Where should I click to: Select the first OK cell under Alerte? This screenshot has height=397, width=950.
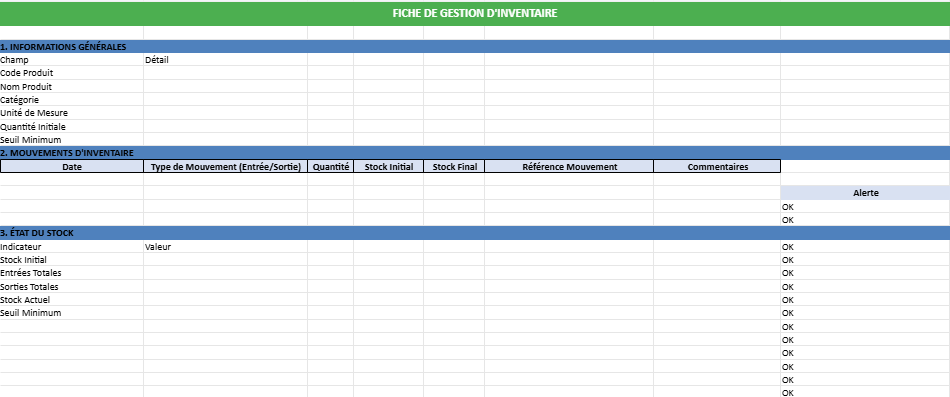(865, 206)
